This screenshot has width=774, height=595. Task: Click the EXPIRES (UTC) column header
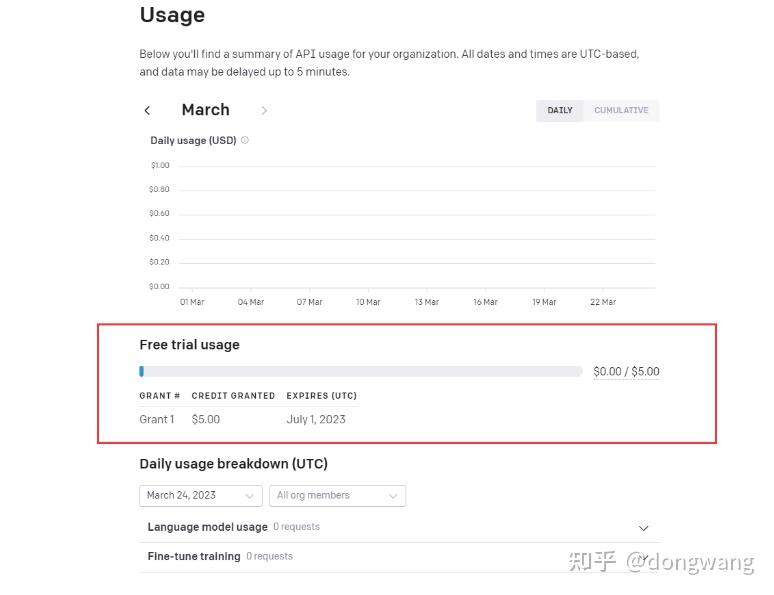point(321,396)
